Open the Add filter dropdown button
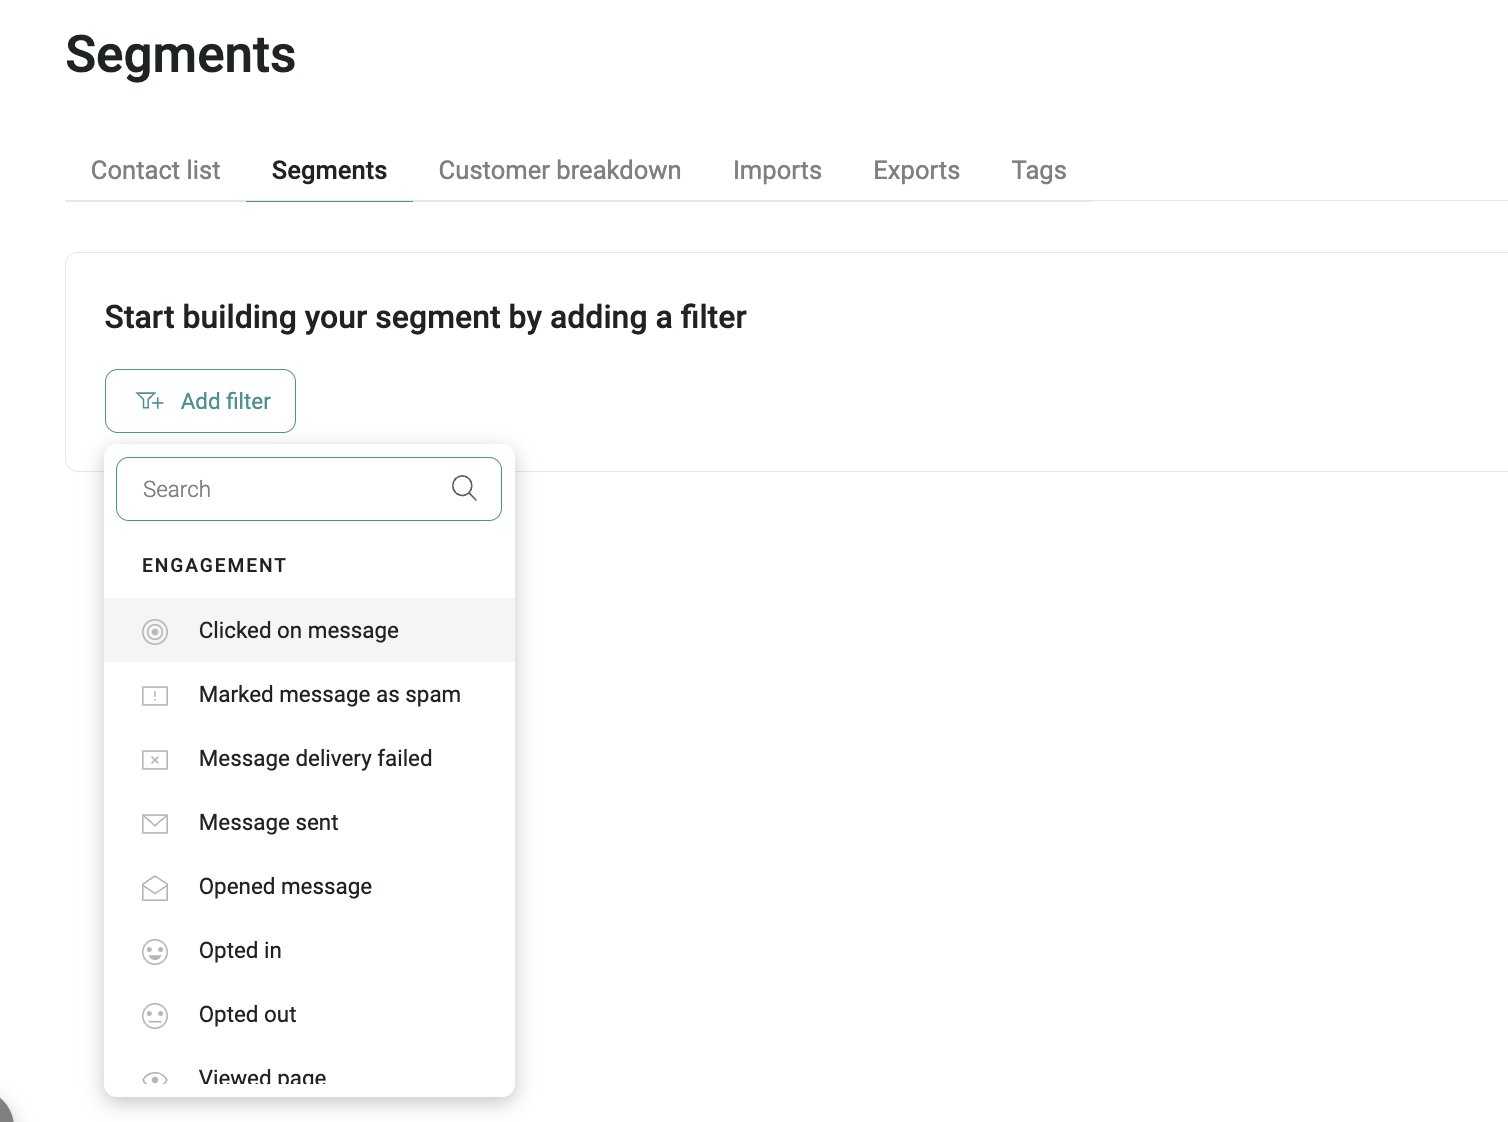Viewport: 1508px width, 1122px height. point(200,401)
